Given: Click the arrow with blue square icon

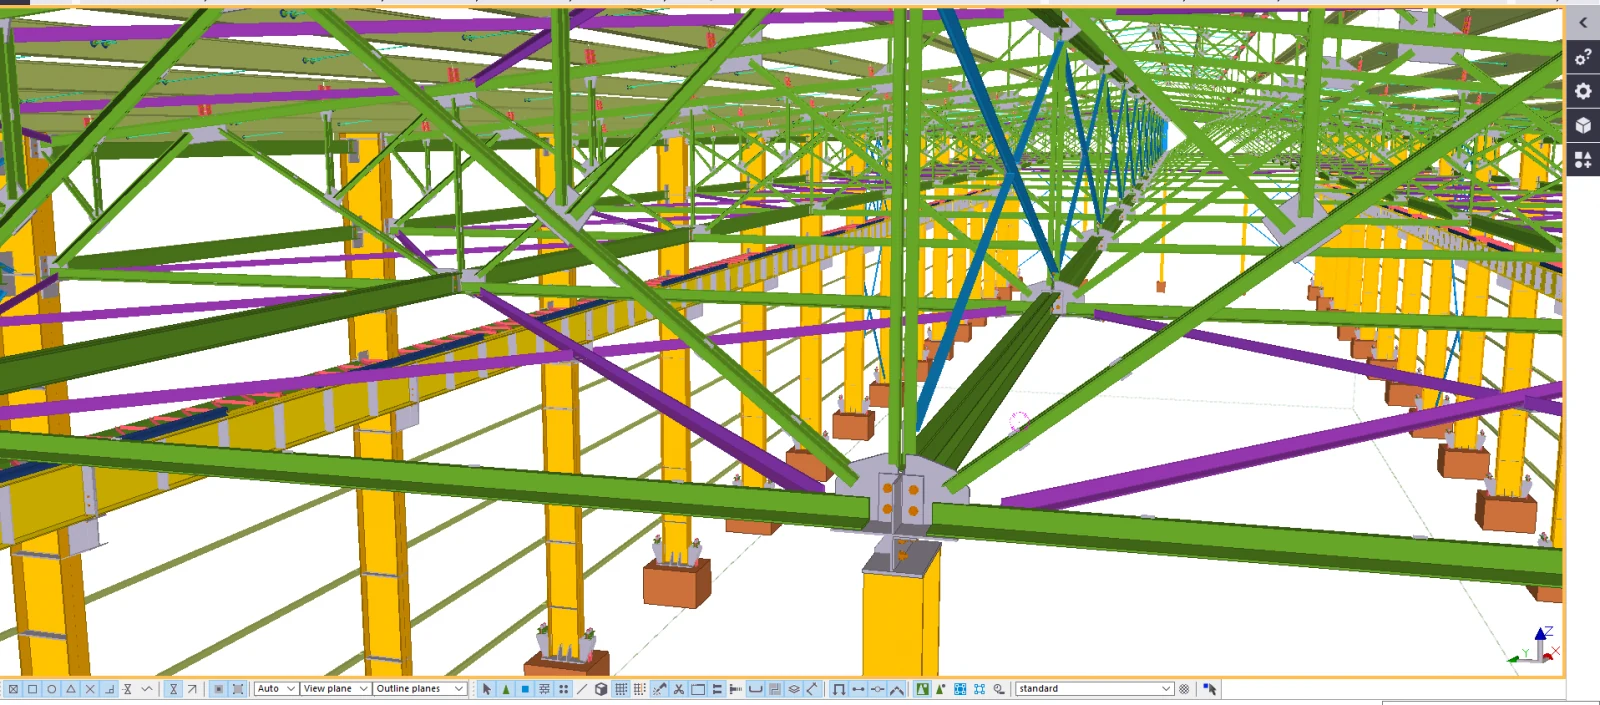Looking at the screenshot, I should (1210, 689).
